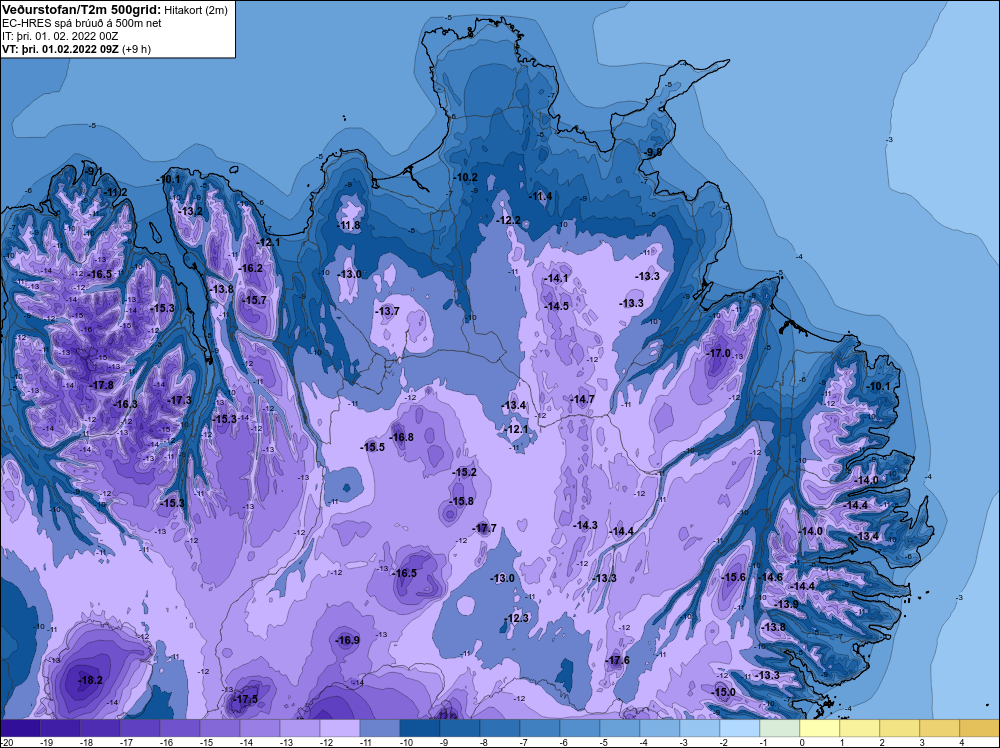Click the -9.1 temperature label
The width and height of the screenshot is (1000, 748).
point(94,170)
